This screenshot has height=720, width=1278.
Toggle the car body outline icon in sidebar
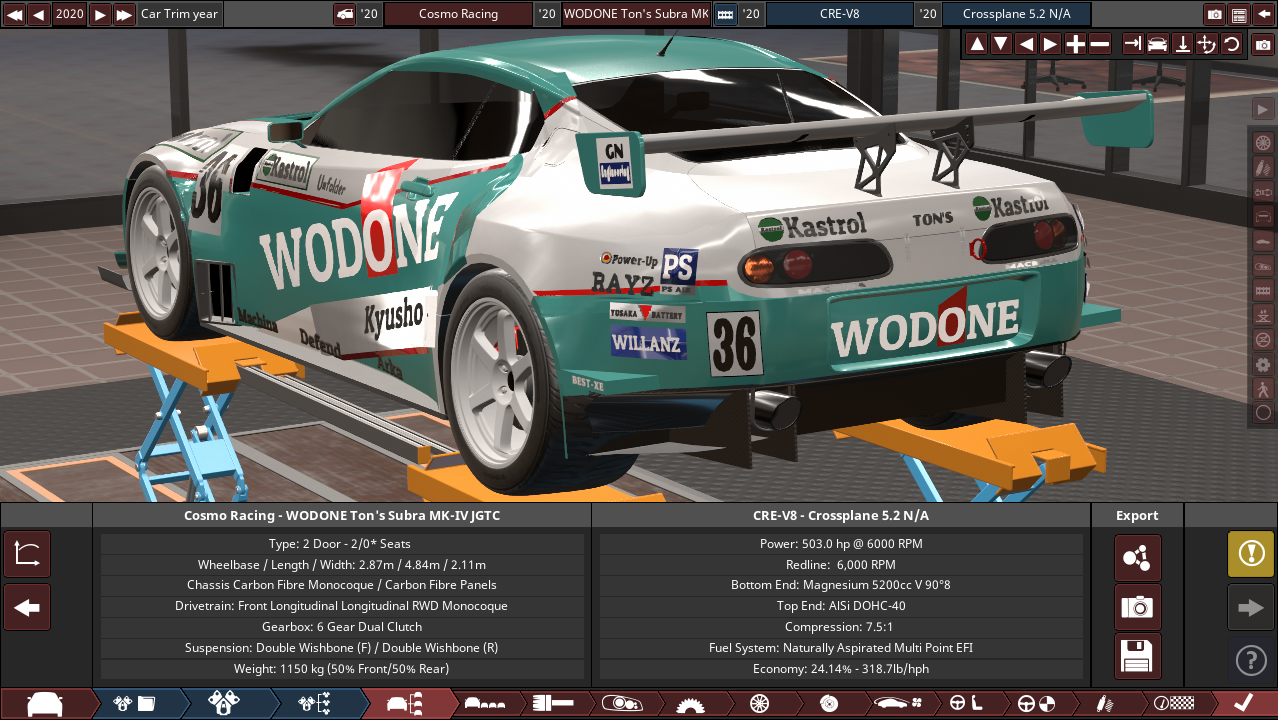coord(1263,216)
